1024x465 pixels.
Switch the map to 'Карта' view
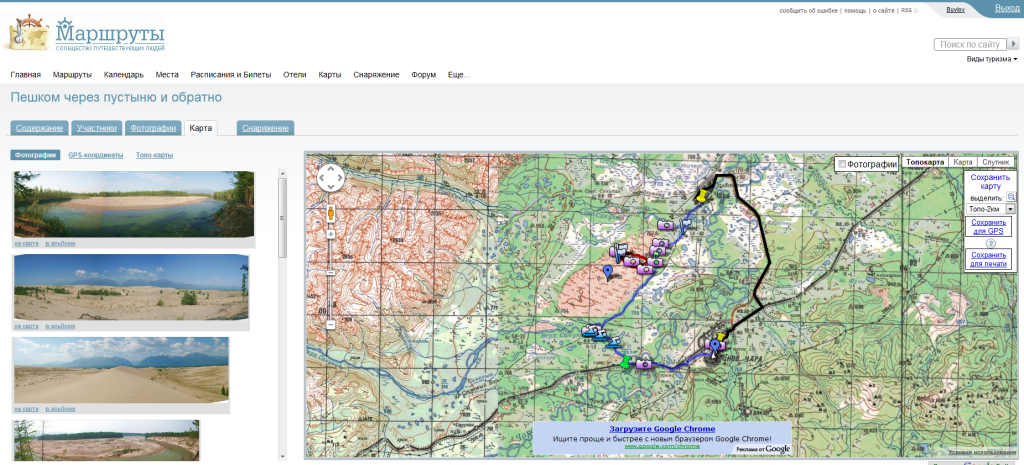(962, 162)
